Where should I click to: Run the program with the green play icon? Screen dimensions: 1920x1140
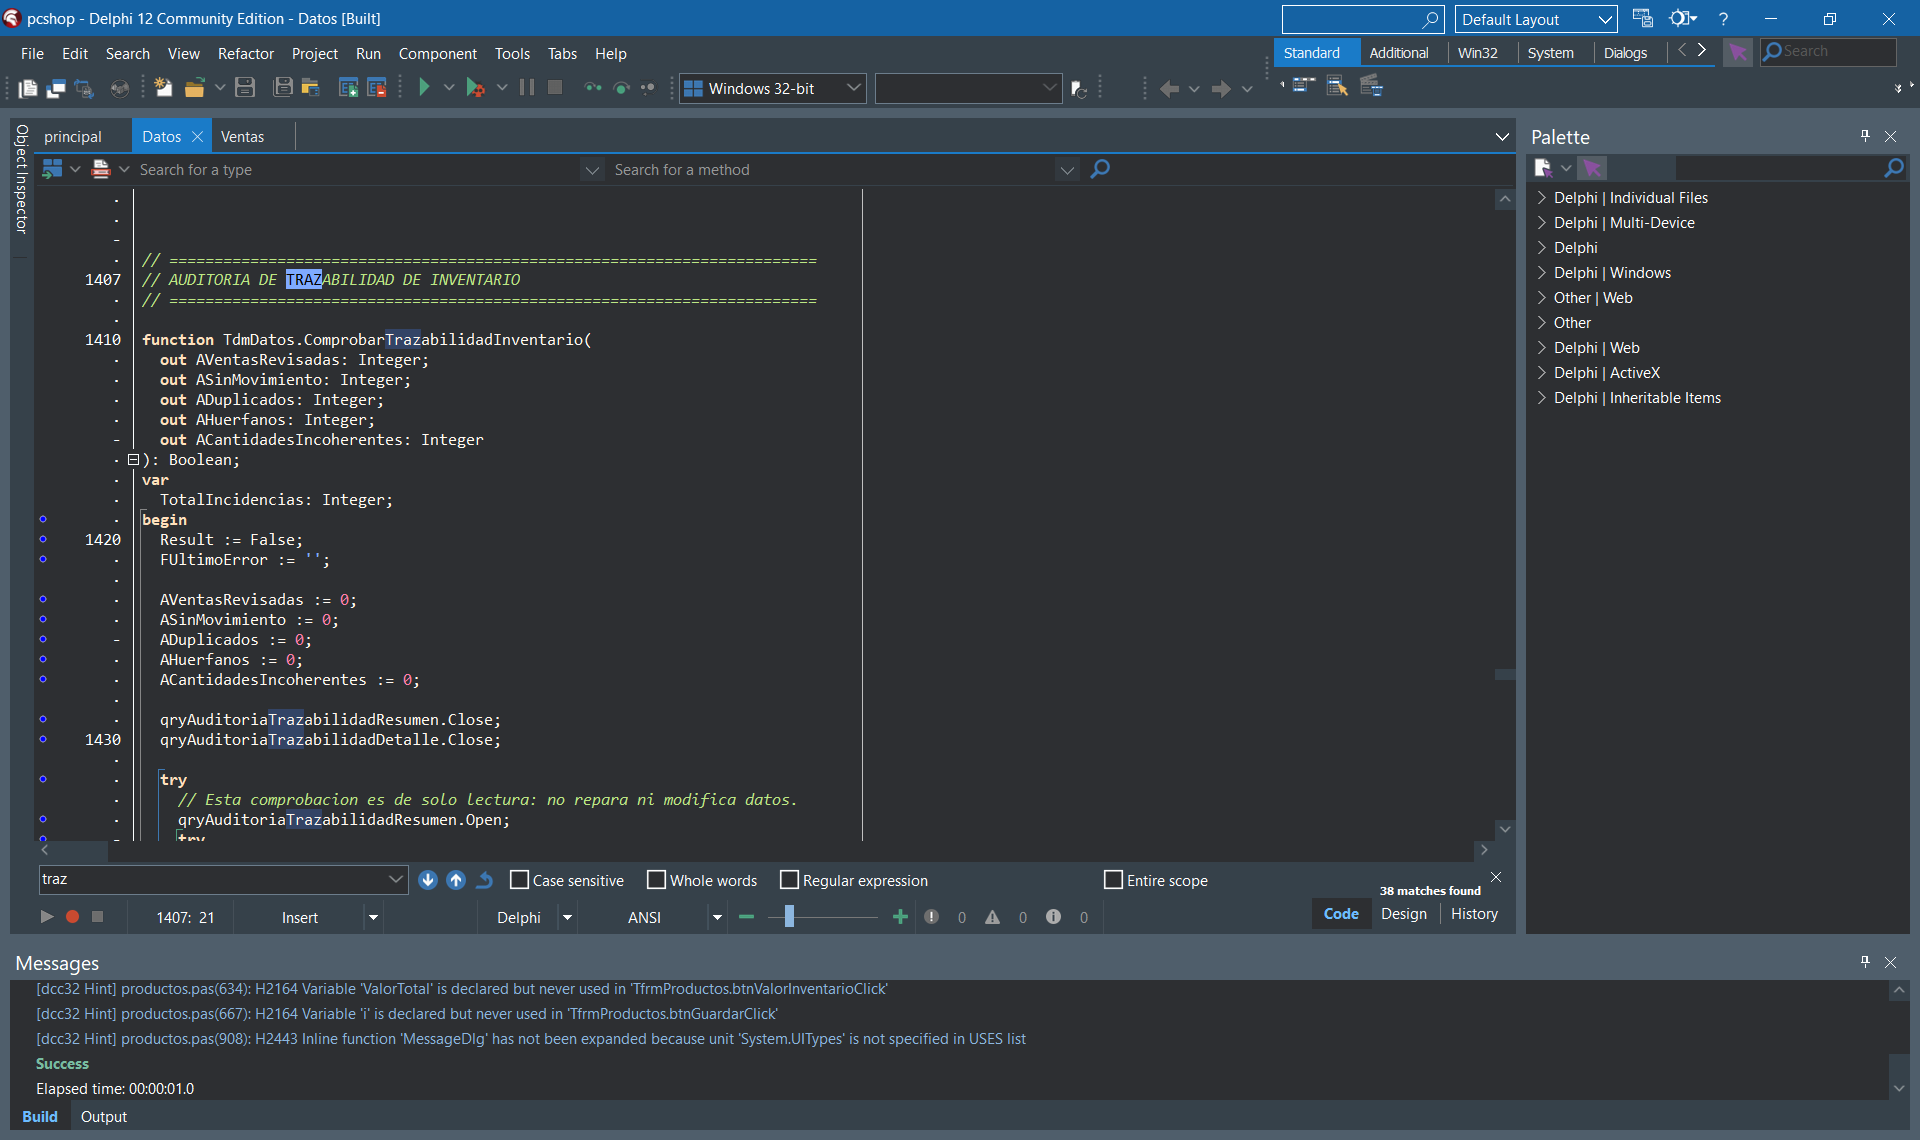(424, 88)
